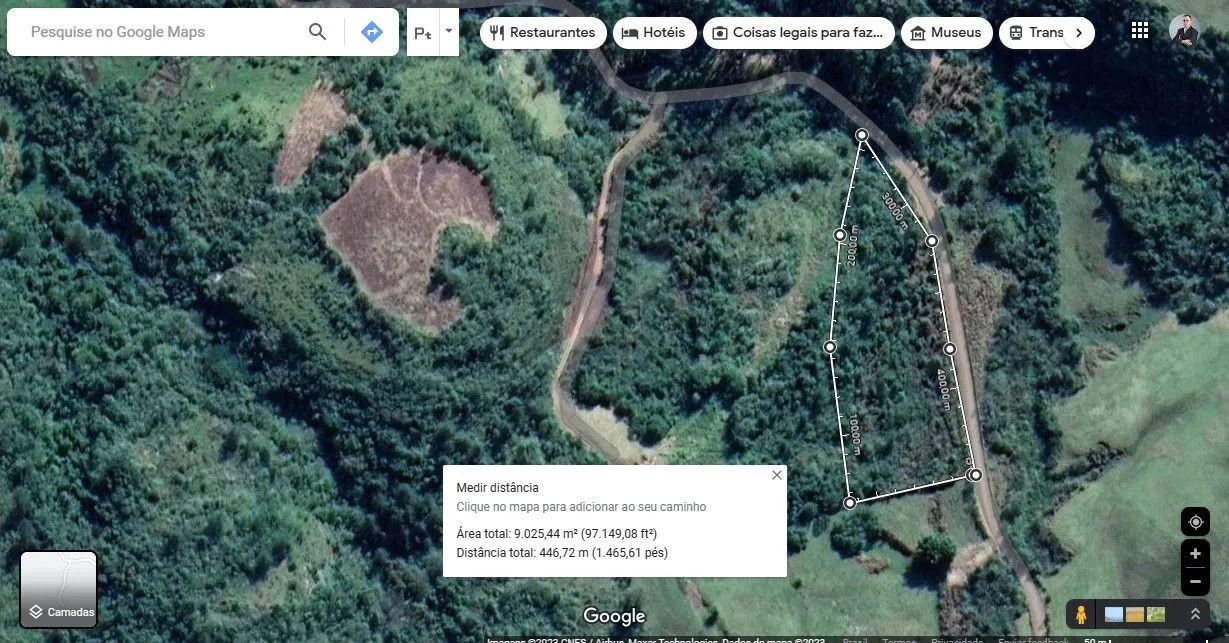The image size is (1229, 643).
Task: Open the imagery thumbnails strip
Action: (x=1135, y=614)
